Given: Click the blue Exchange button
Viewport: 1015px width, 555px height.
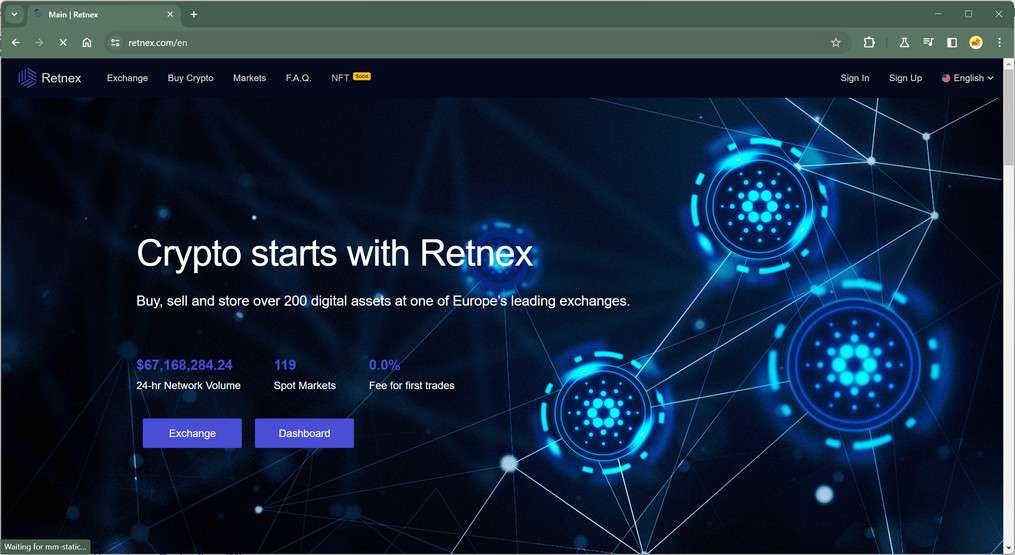Looking at the screenshot, I should 192,433.
